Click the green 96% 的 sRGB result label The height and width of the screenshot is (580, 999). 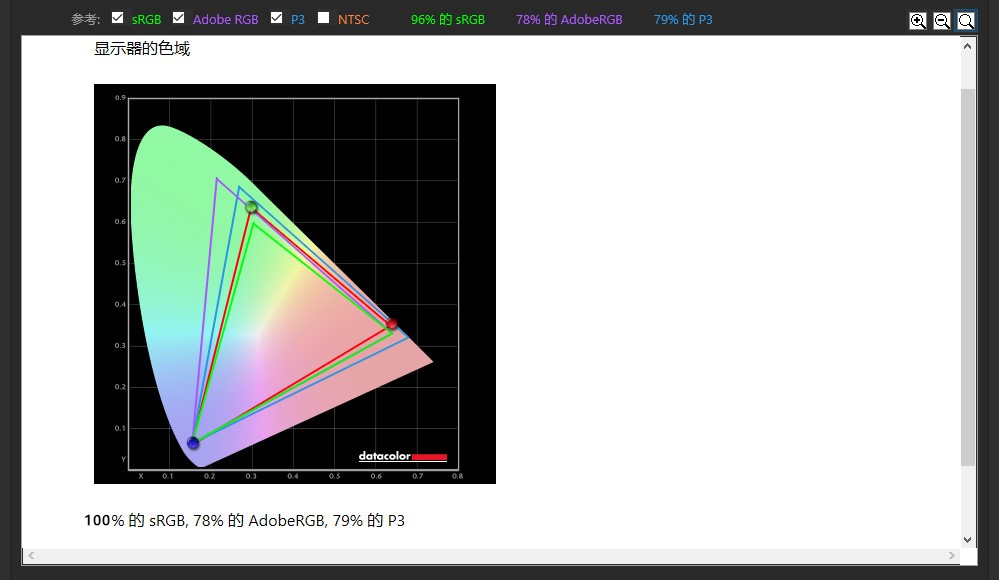[x=447, y=20]
